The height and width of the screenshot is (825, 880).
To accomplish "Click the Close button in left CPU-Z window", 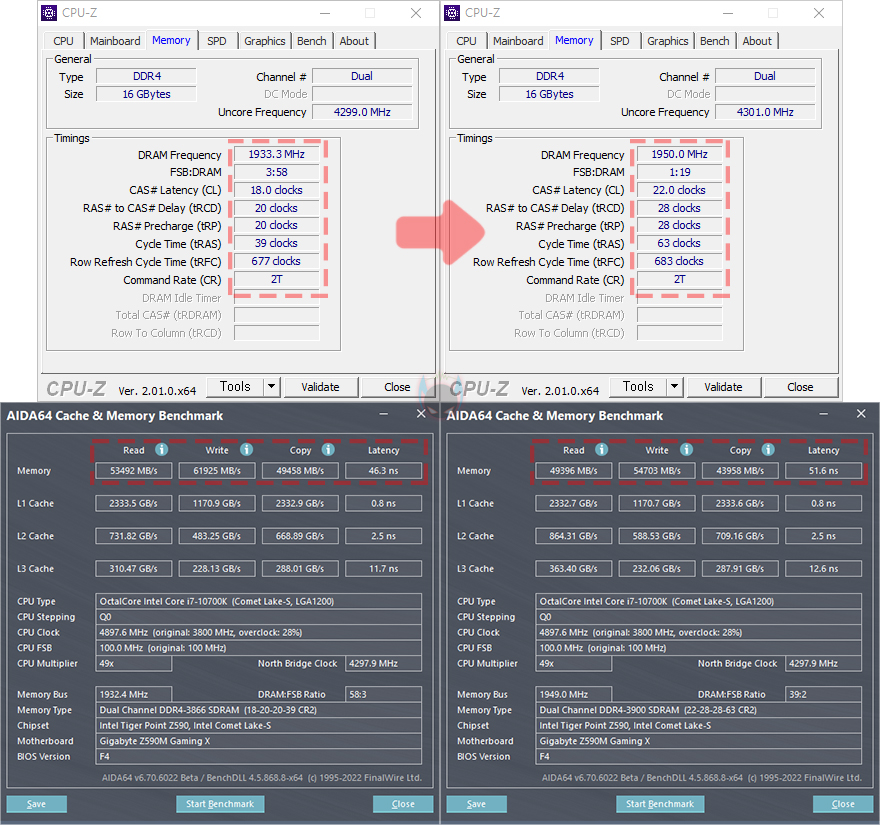I will pos(397,387).
